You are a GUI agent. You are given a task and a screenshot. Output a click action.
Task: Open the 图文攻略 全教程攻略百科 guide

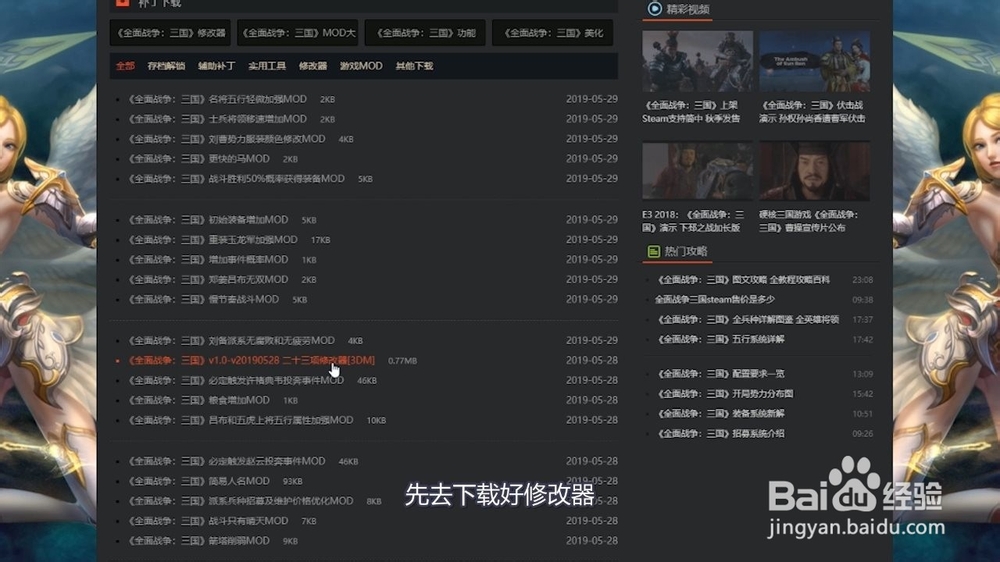pos(744,279)
